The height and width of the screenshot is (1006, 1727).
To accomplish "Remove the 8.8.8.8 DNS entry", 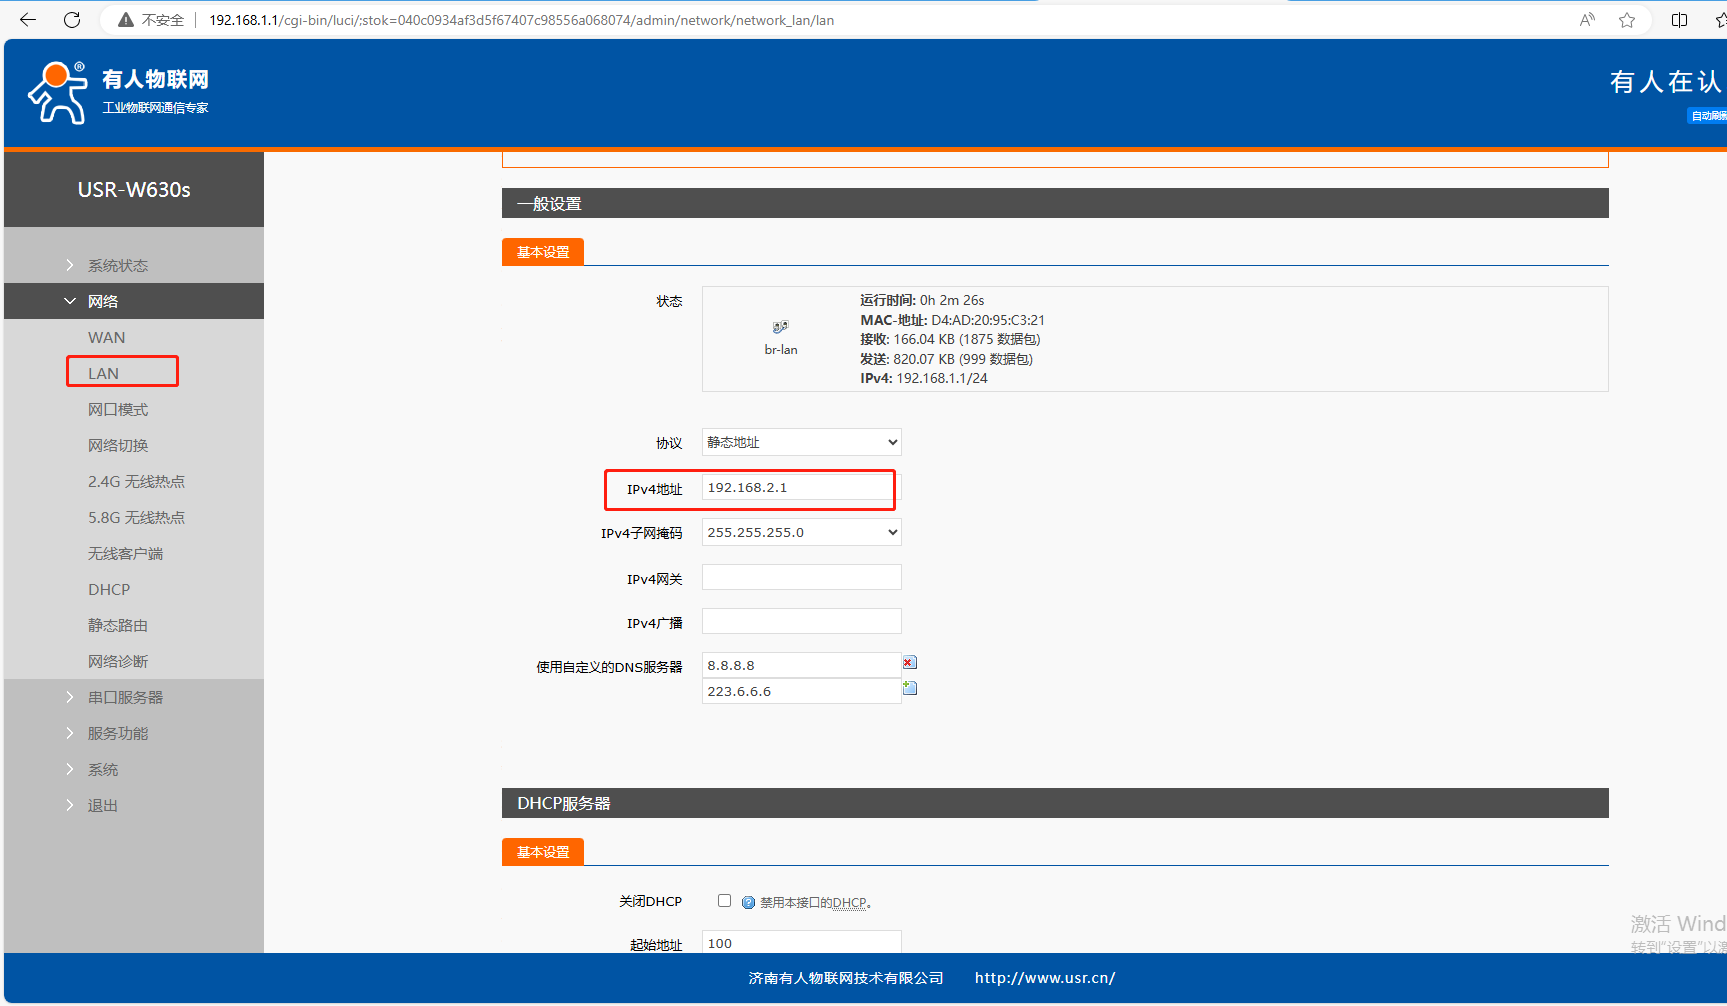I will 909,663.
